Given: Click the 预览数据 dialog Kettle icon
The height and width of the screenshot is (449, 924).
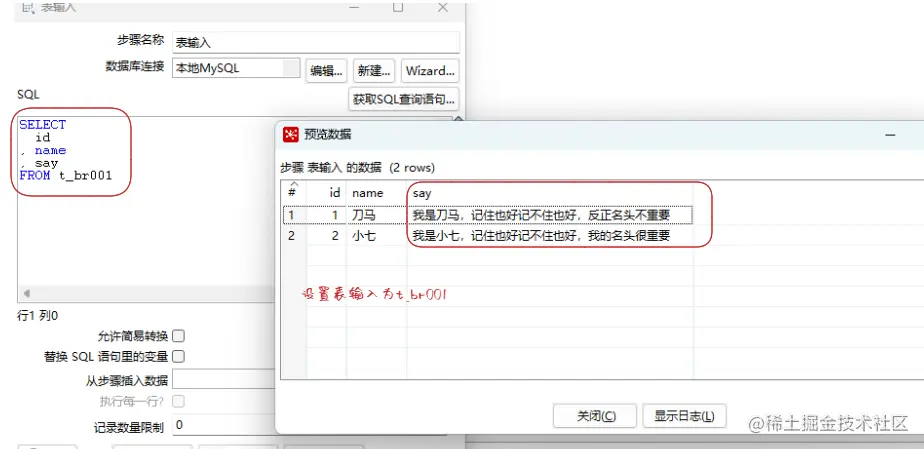Looking at the screenshot, I should tap(291, 134).
